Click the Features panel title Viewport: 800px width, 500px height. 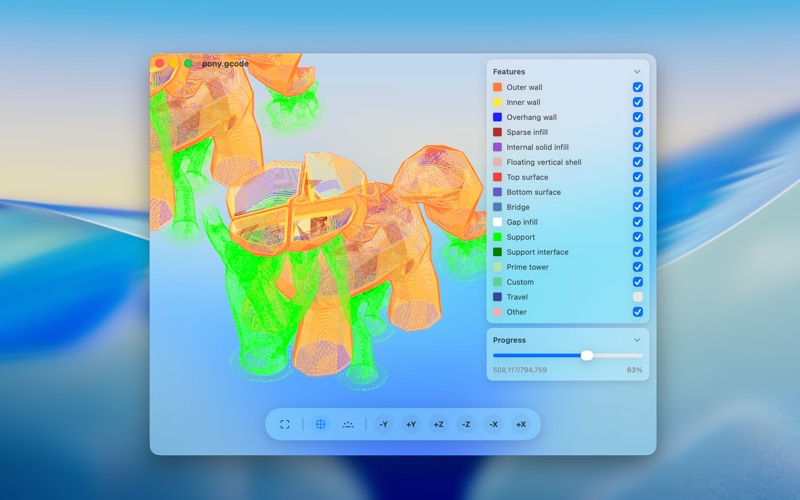tap(509, 71)
